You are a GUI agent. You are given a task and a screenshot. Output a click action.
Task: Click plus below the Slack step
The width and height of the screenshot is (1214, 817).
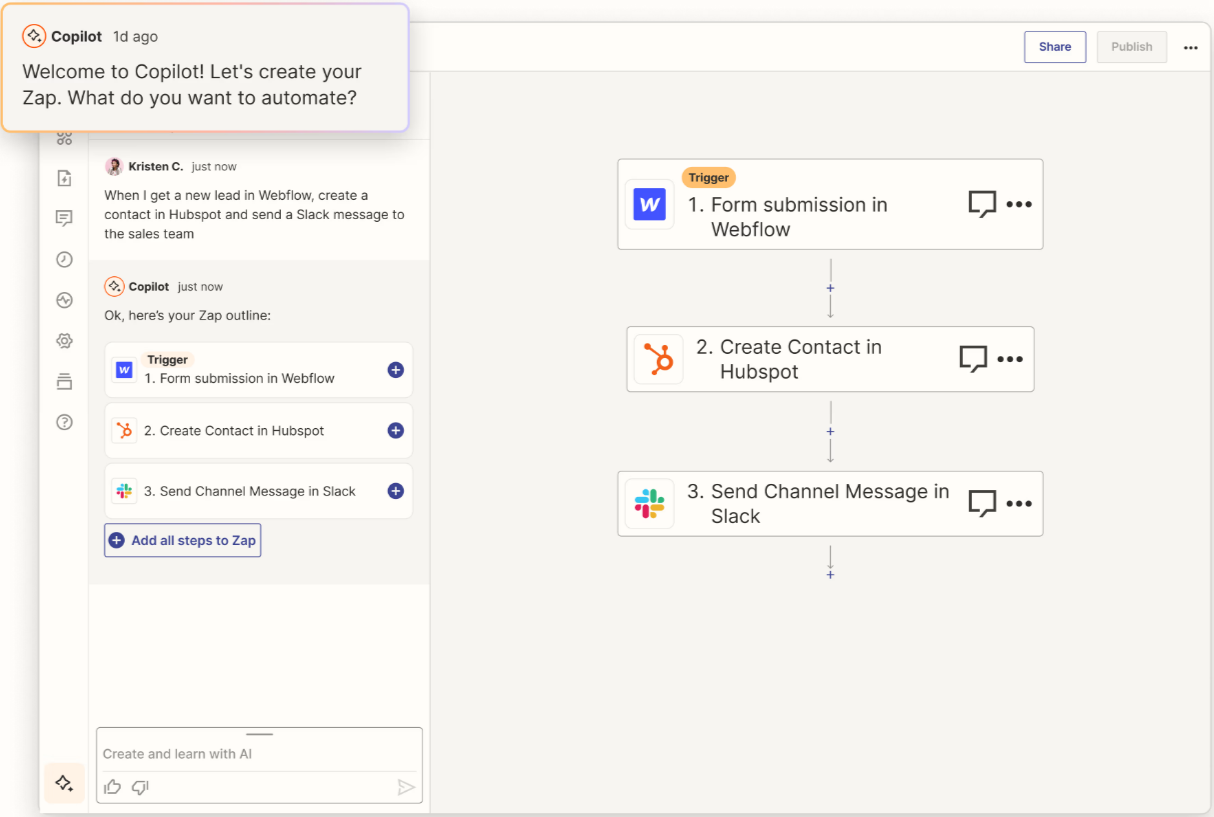point(830,575)
